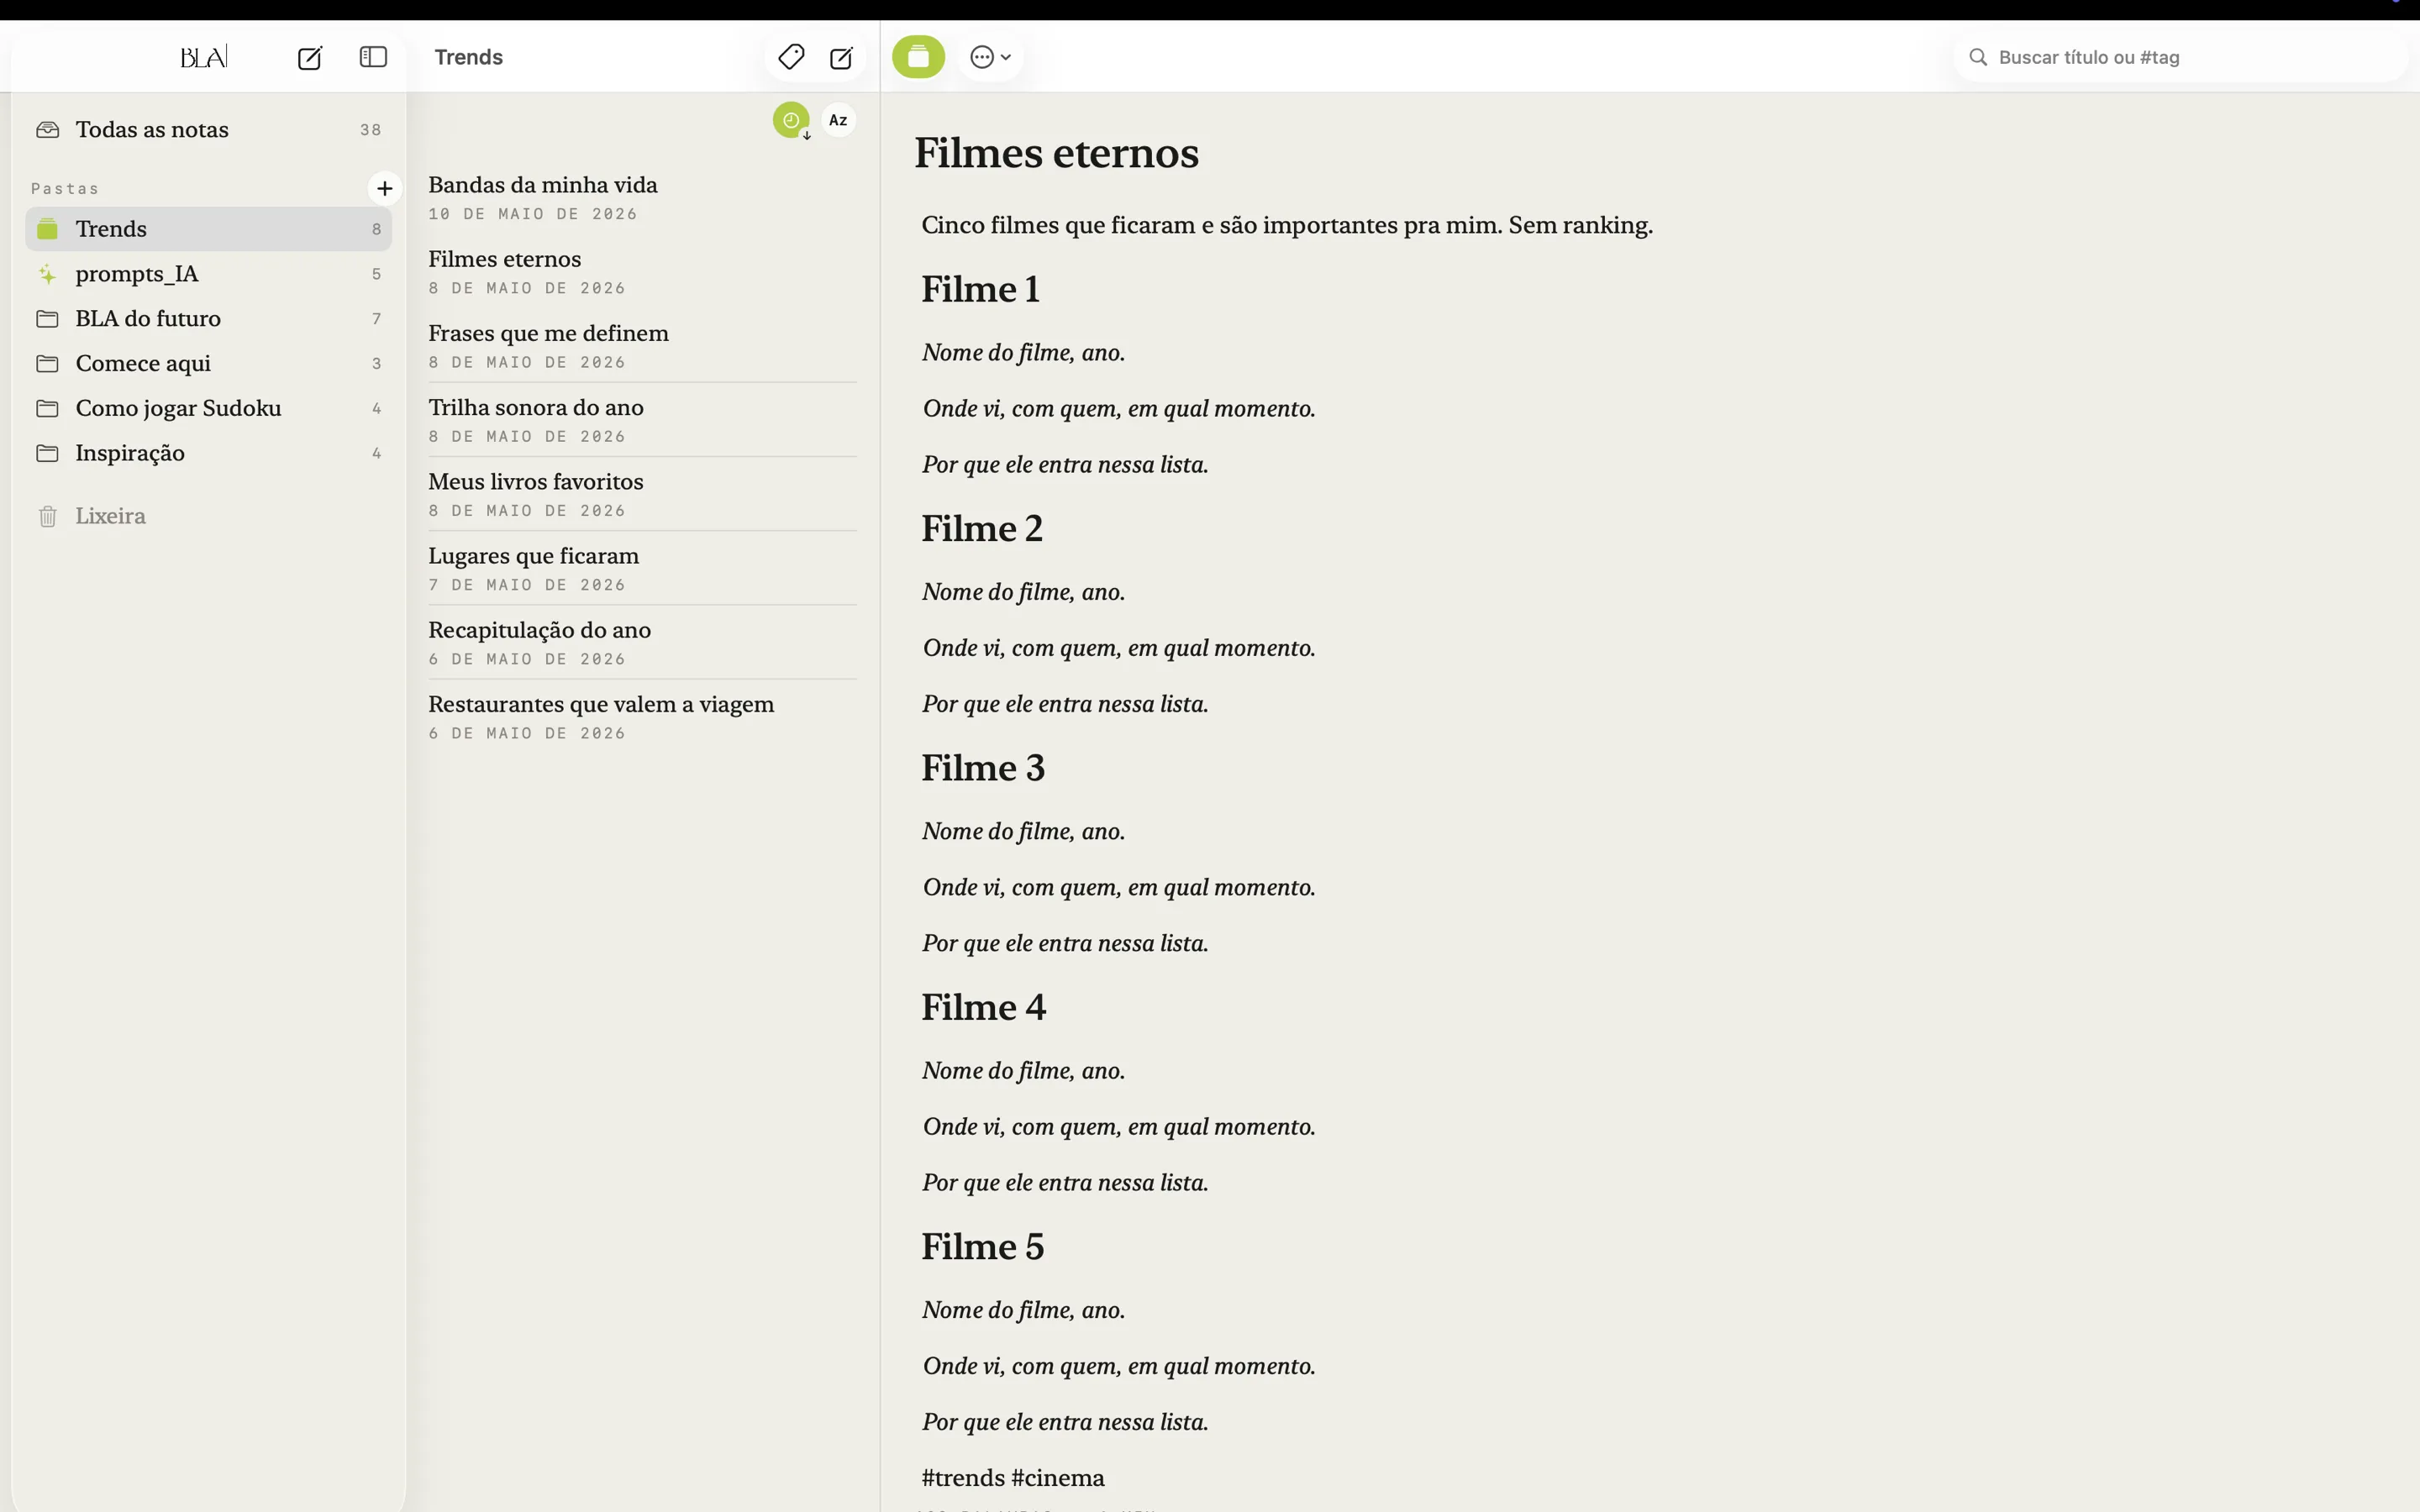
Task: Toggle the sidebar panel icon
Action: [373, 57]
